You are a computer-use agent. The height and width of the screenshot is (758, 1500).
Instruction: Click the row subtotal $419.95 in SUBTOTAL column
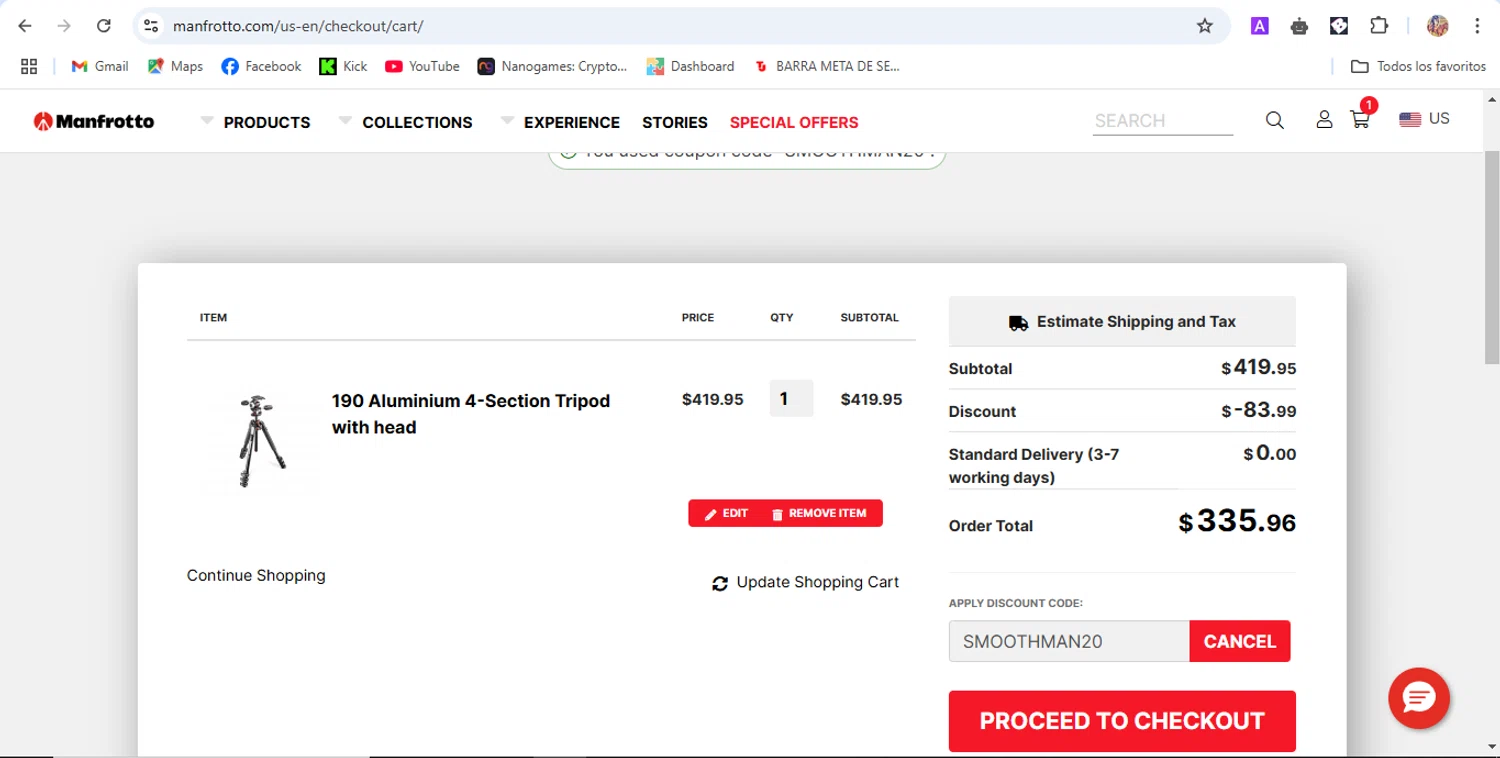coord(871,399)
